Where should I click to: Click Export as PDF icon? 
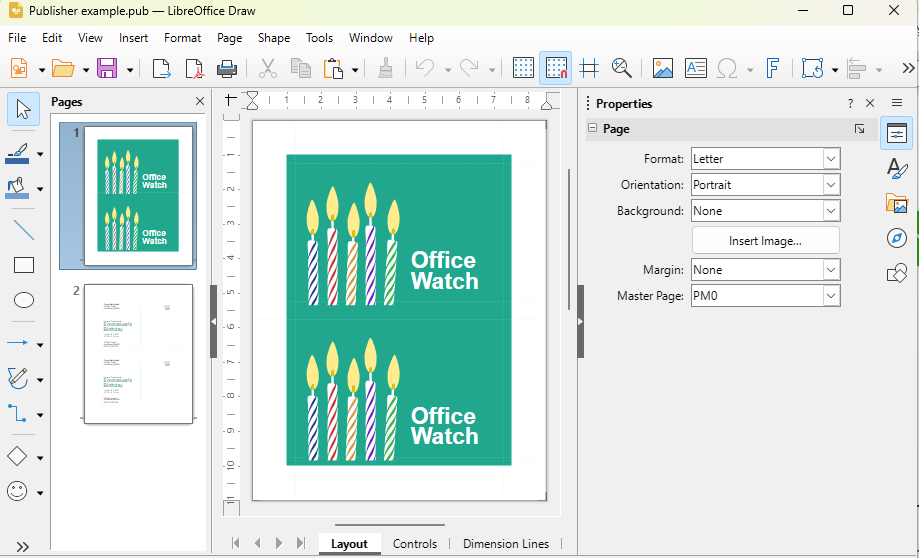click(194, 69)
